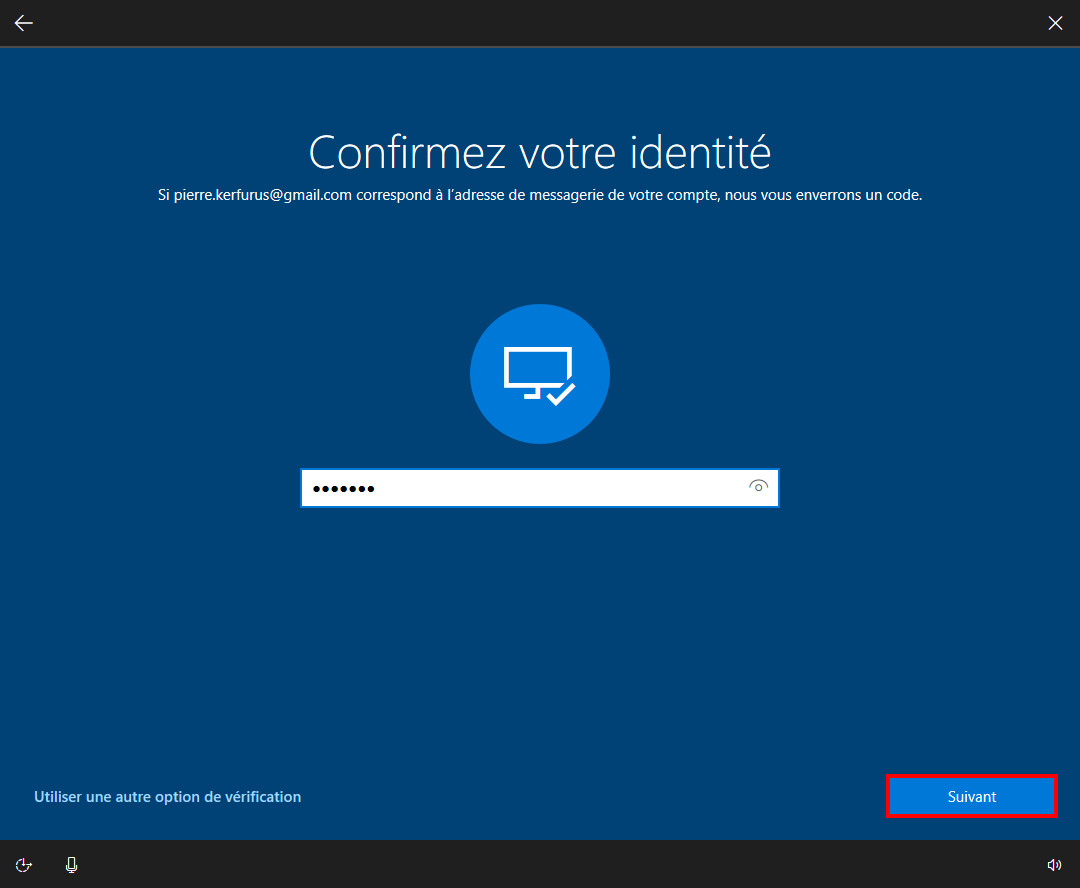
Task: Open 'Utiliser une autre option de vérification'
Action: pos(167,796)
